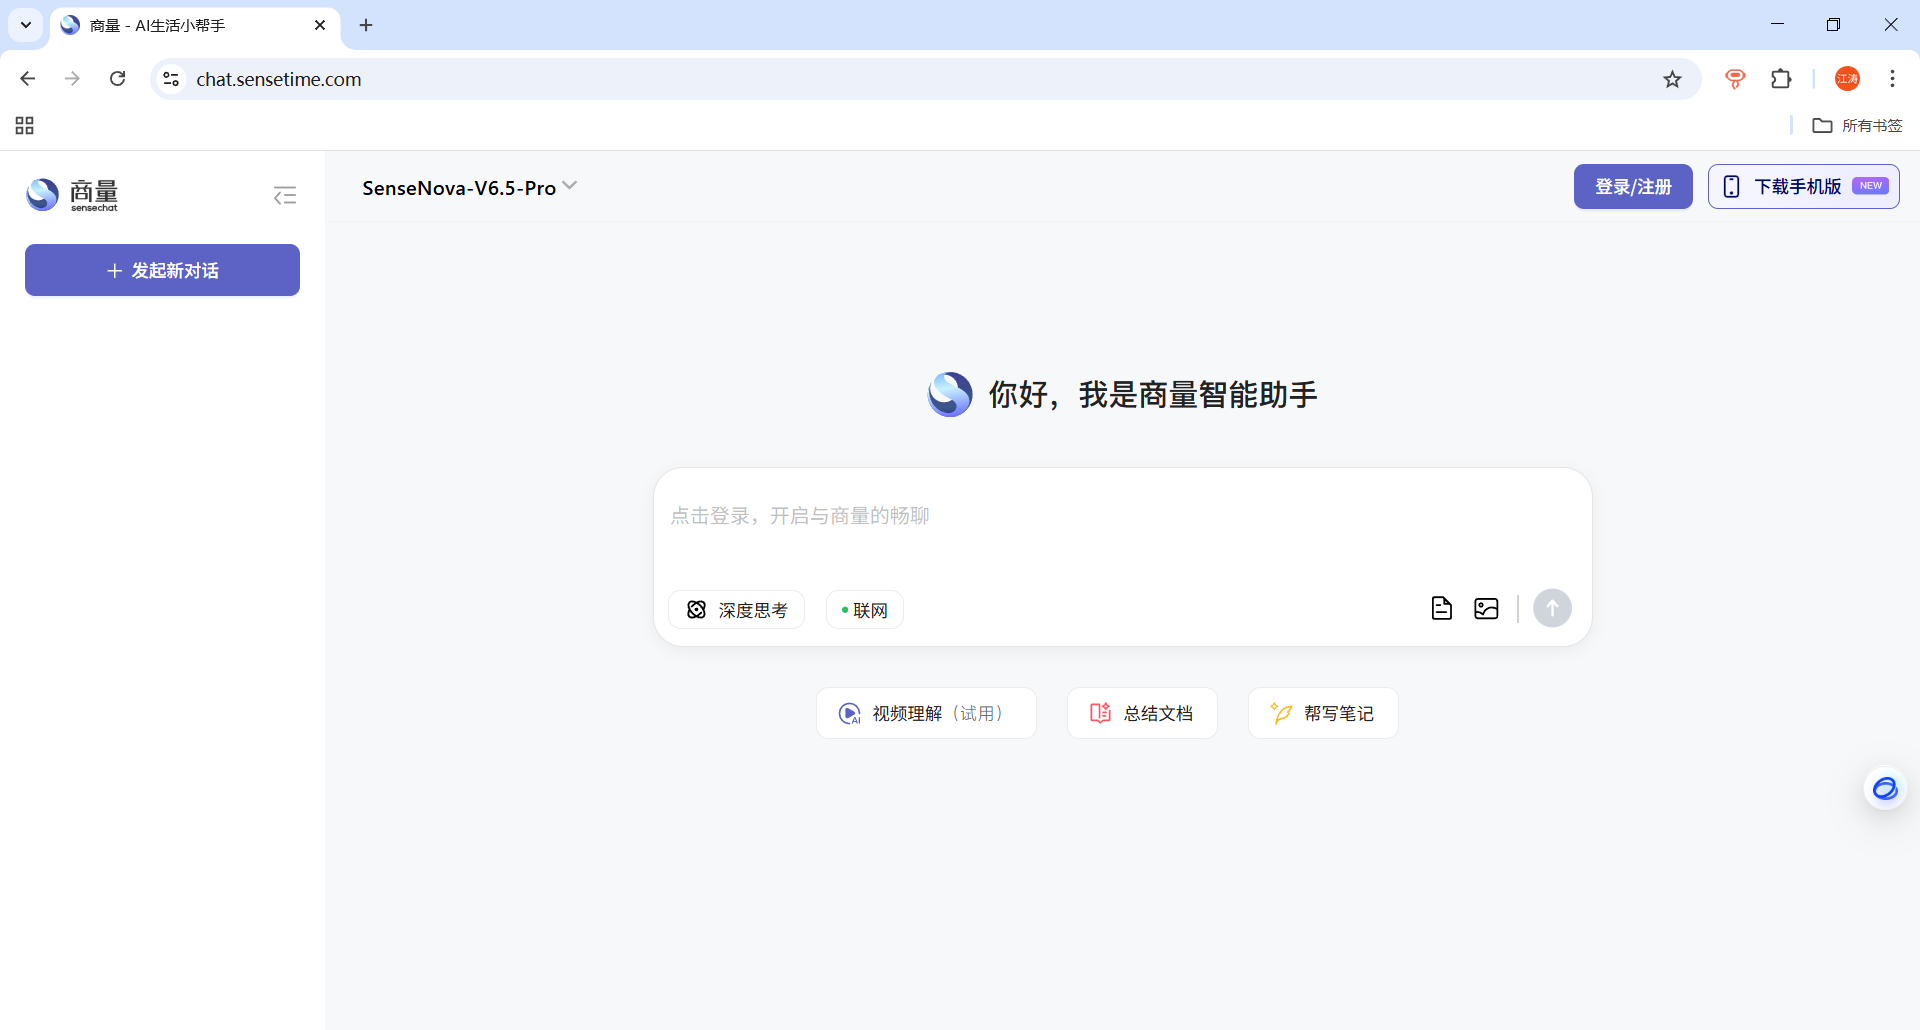The height and width of the screenshot is (1030, 1920).
Task: View site information icon in address bar
Action: [171, 79]
